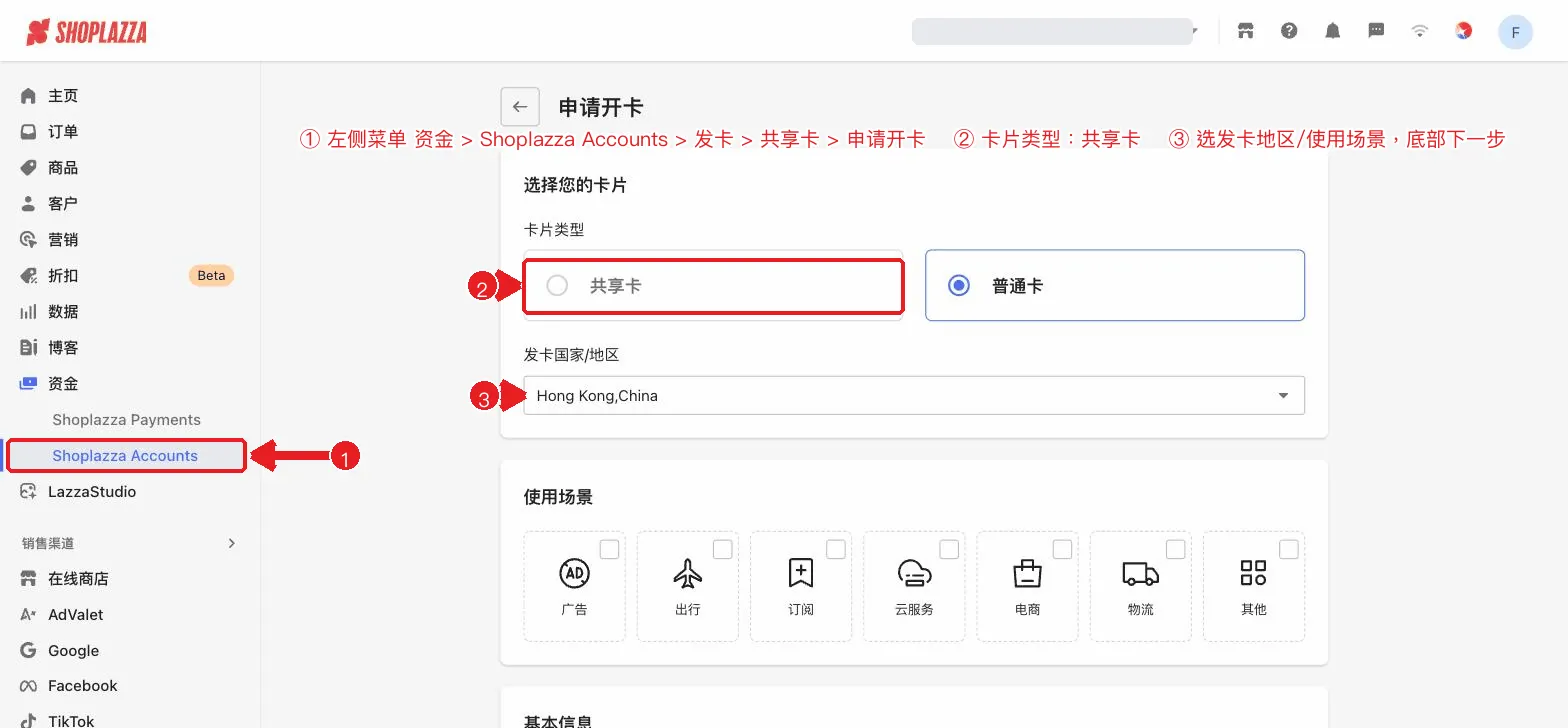This screenshot has height=728, width=1568.
Task: Choose the 物流 delivery truck card icon
Action: (1141, 573)
